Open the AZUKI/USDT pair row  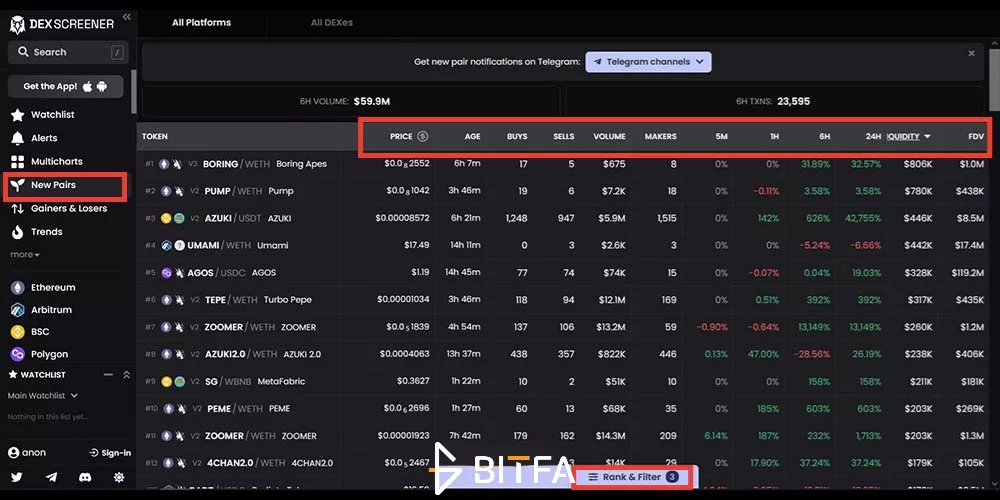(x=563, y=218)
